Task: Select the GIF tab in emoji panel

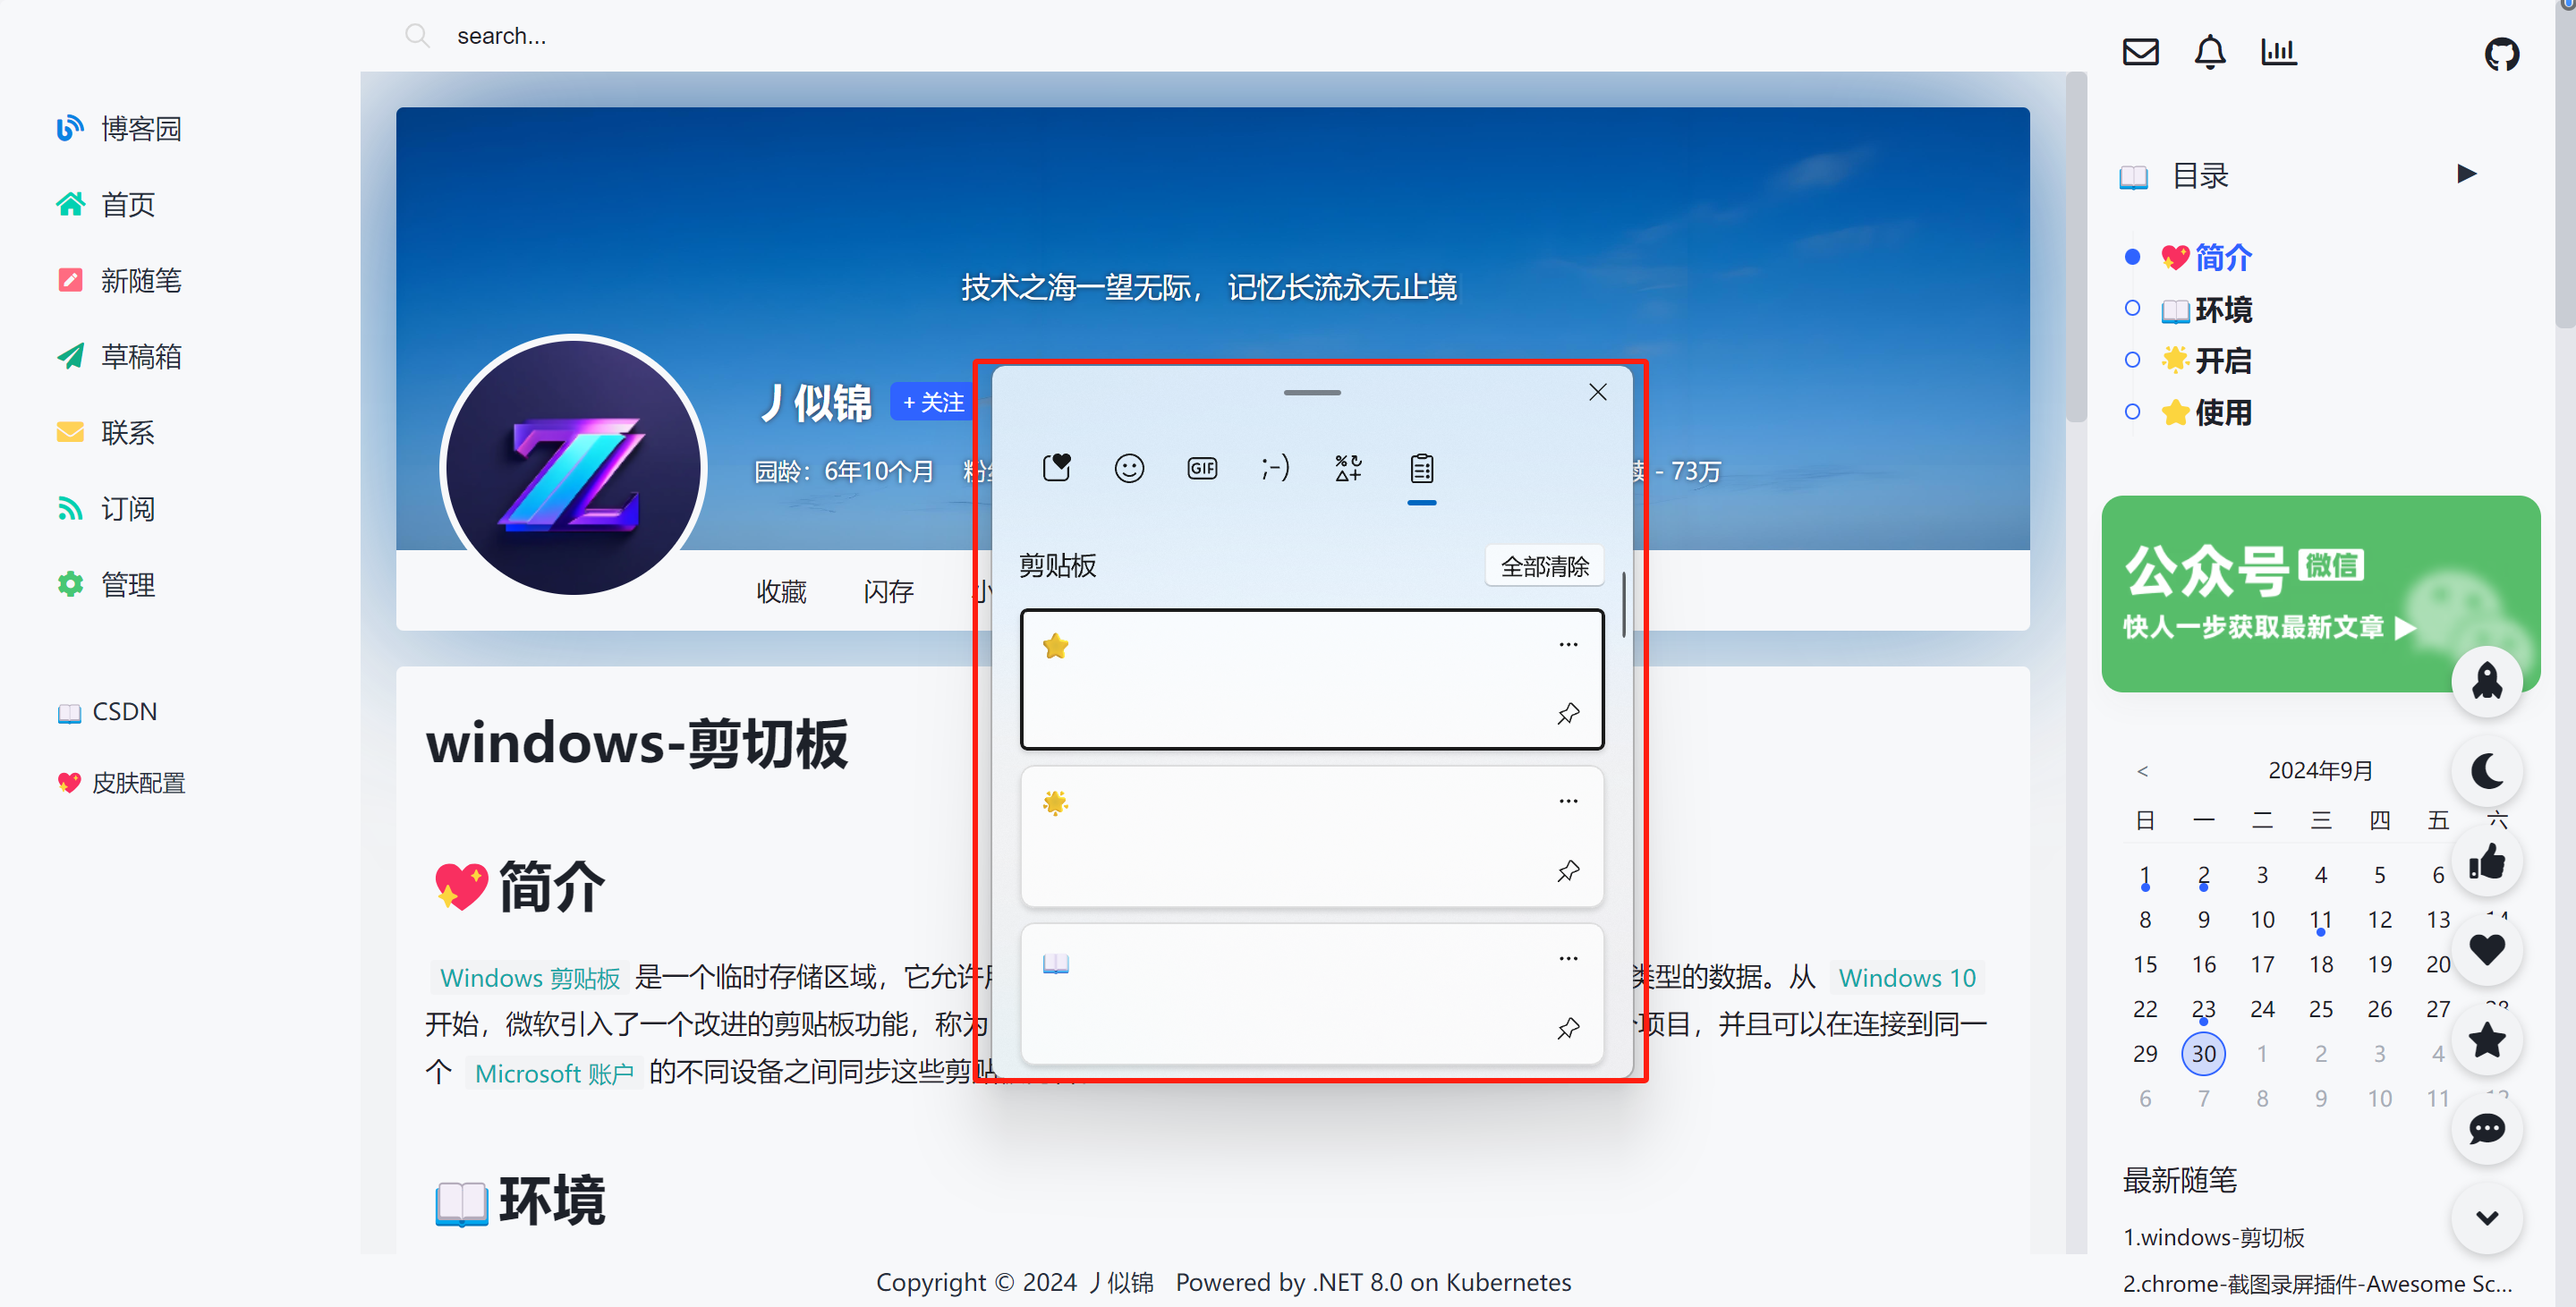Action: 1202,468
